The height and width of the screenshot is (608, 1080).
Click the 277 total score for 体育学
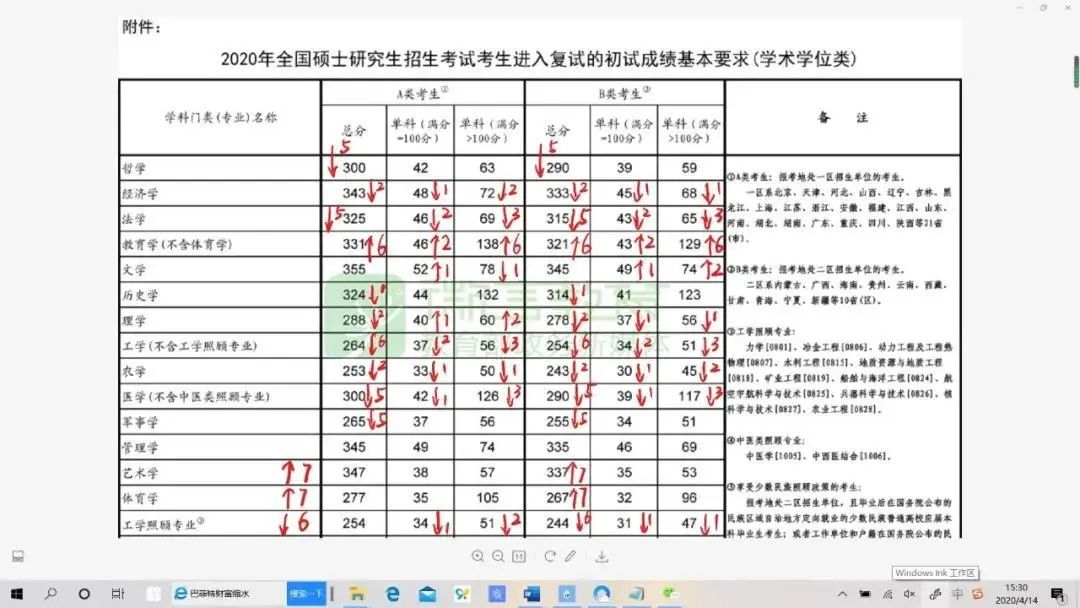click(354, 498)
